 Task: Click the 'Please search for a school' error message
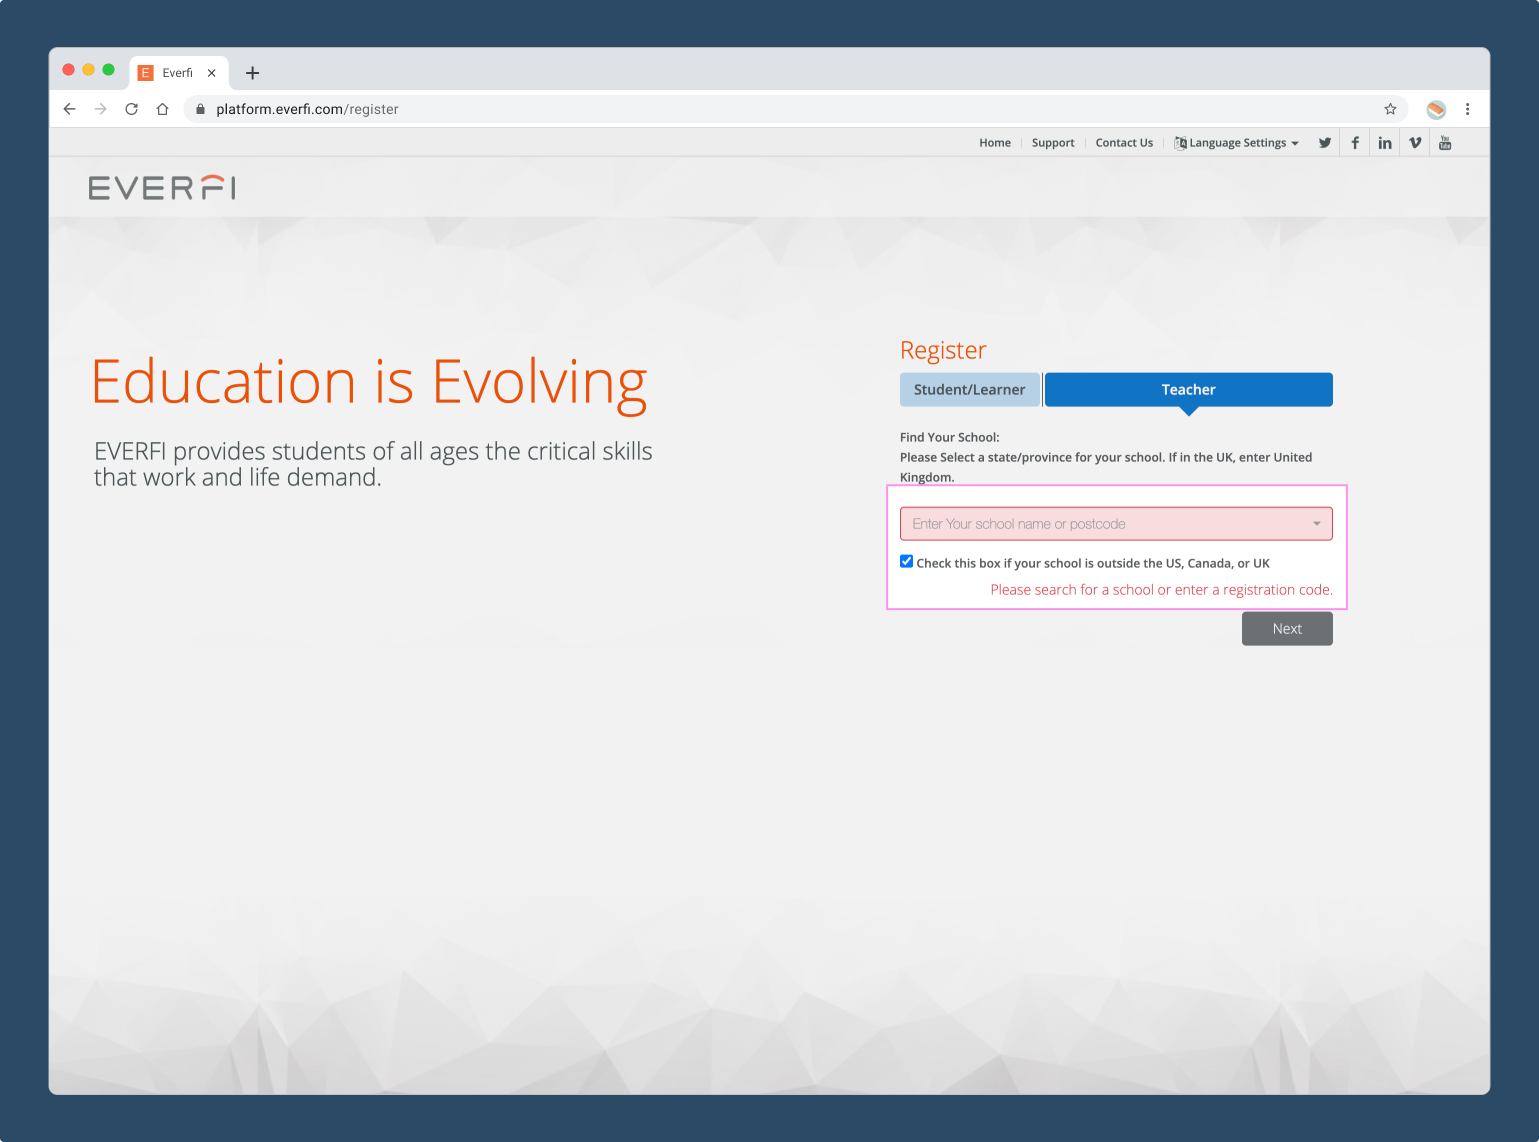click(x=1161, y=590)
